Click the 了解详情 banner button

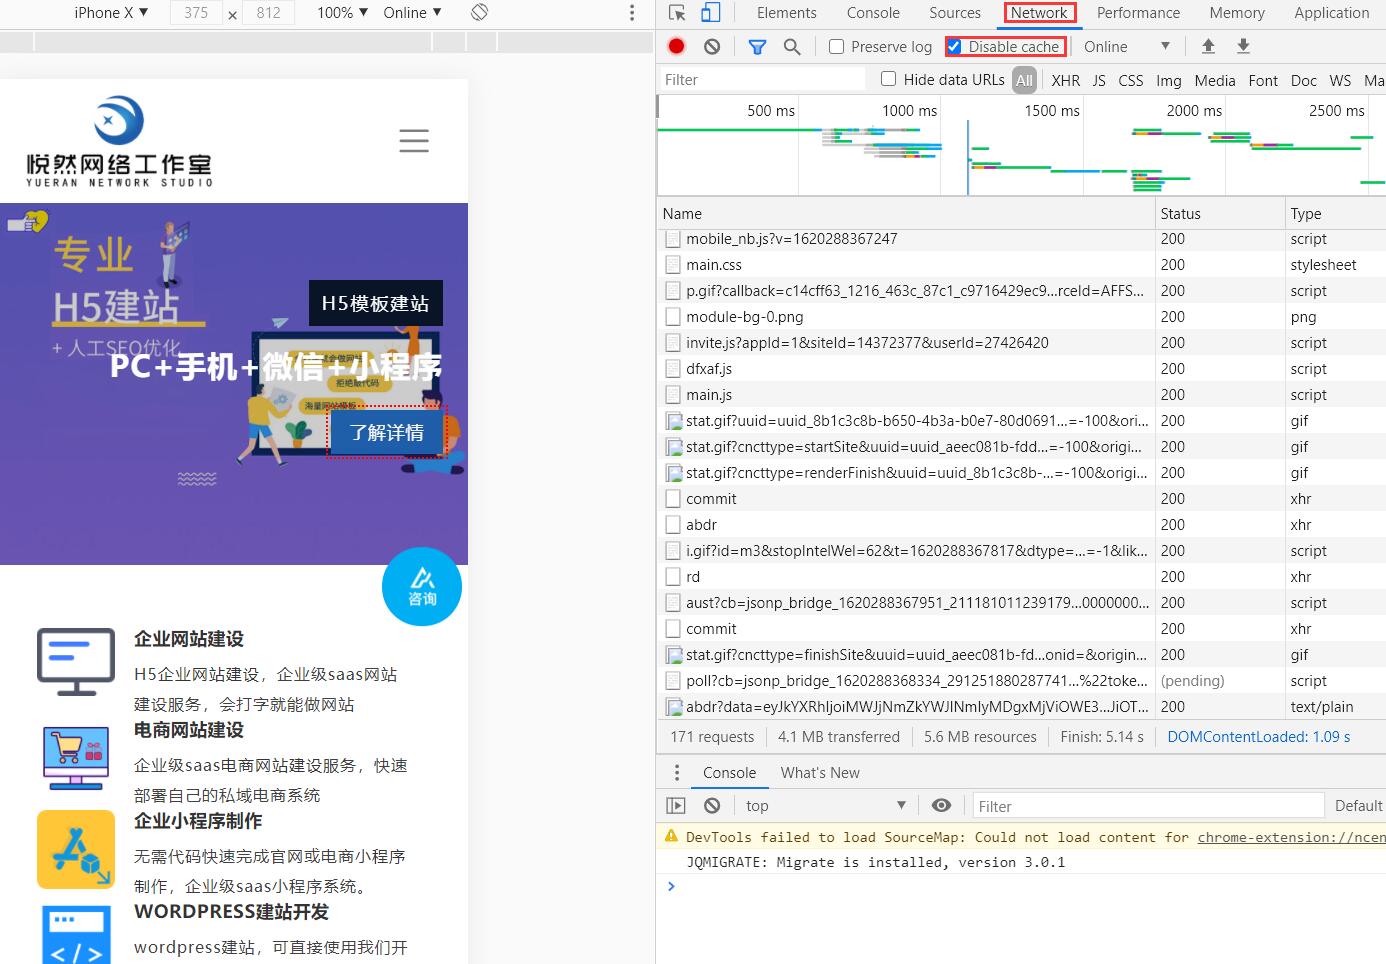click(387, 432)
